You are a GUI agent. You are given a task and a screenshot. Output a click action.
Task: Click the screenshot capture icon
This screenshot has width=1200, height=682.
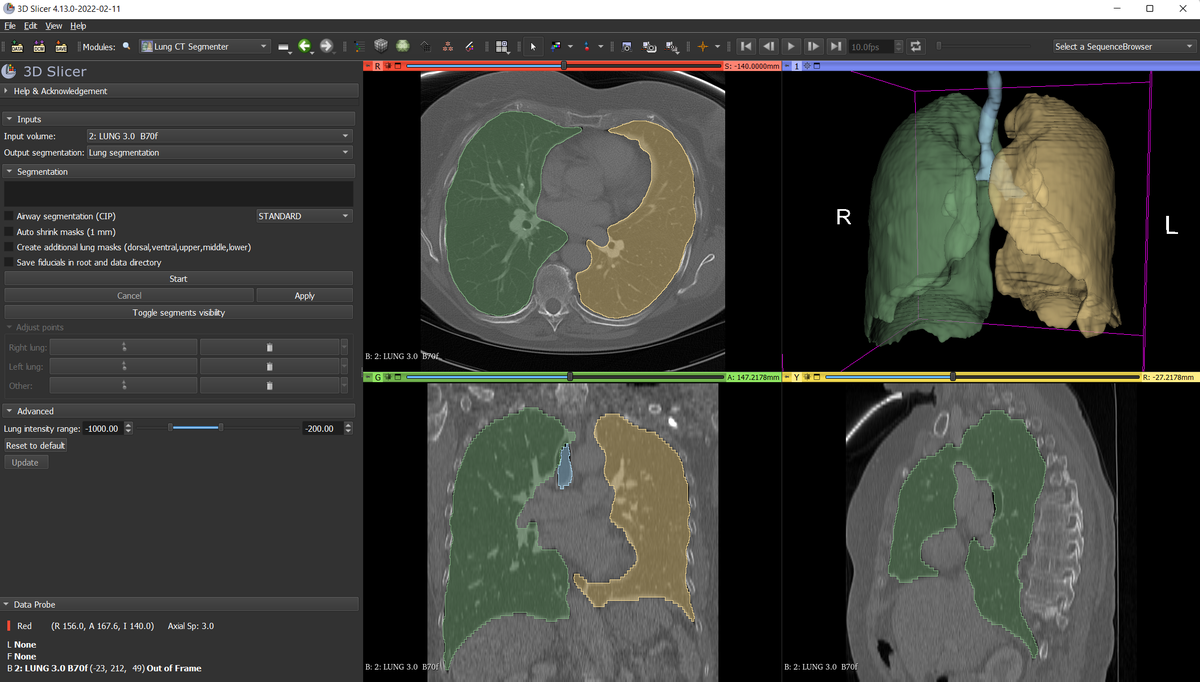tap(625, 46)
